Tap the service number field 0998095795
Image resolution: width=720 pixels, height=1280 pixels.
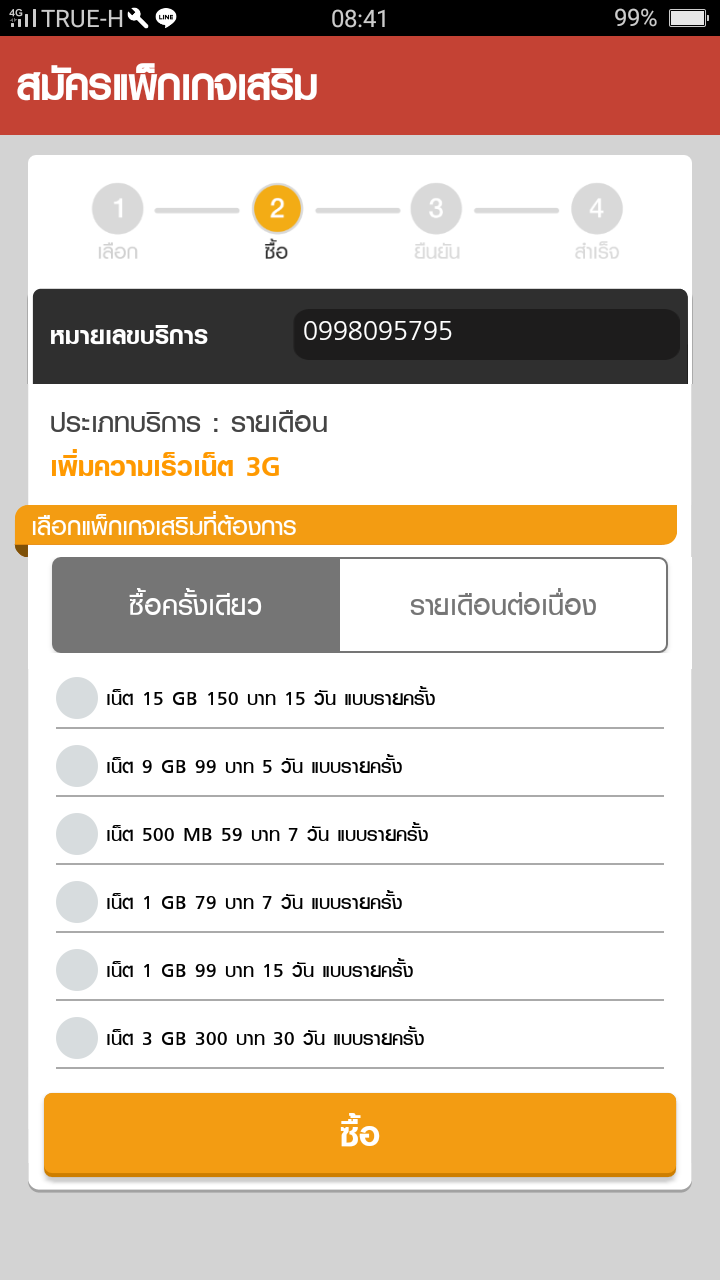coord(486,334)
